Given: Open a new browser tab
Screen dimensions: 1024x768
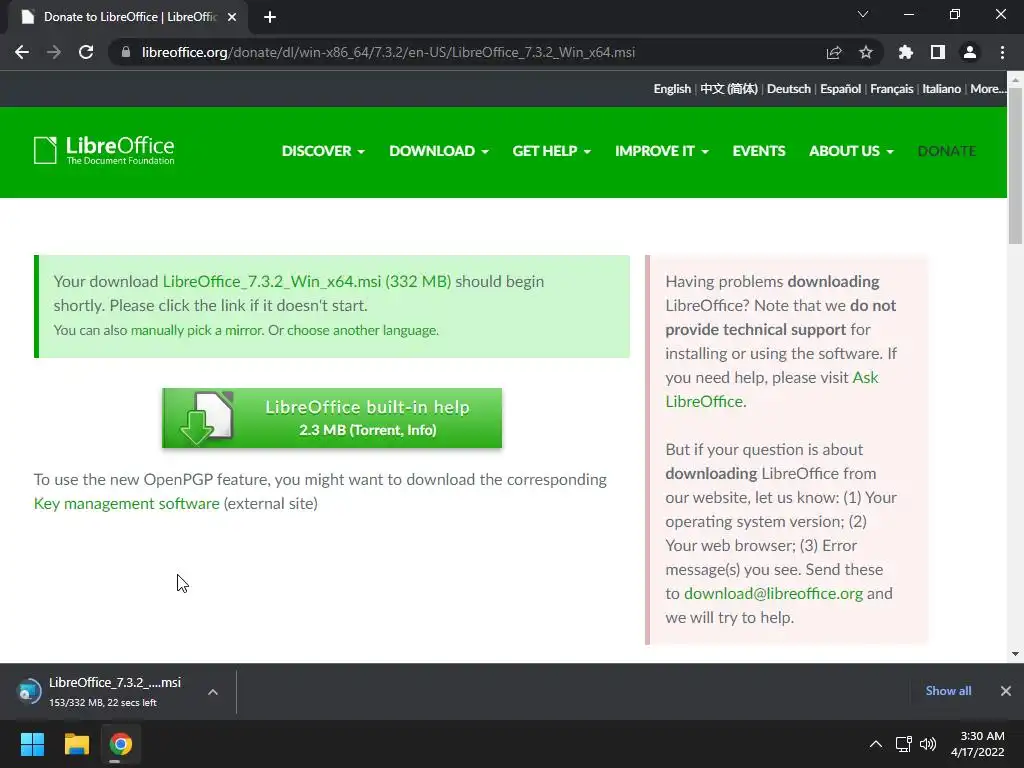Looking at the screenshot, I should coord(270,17).
